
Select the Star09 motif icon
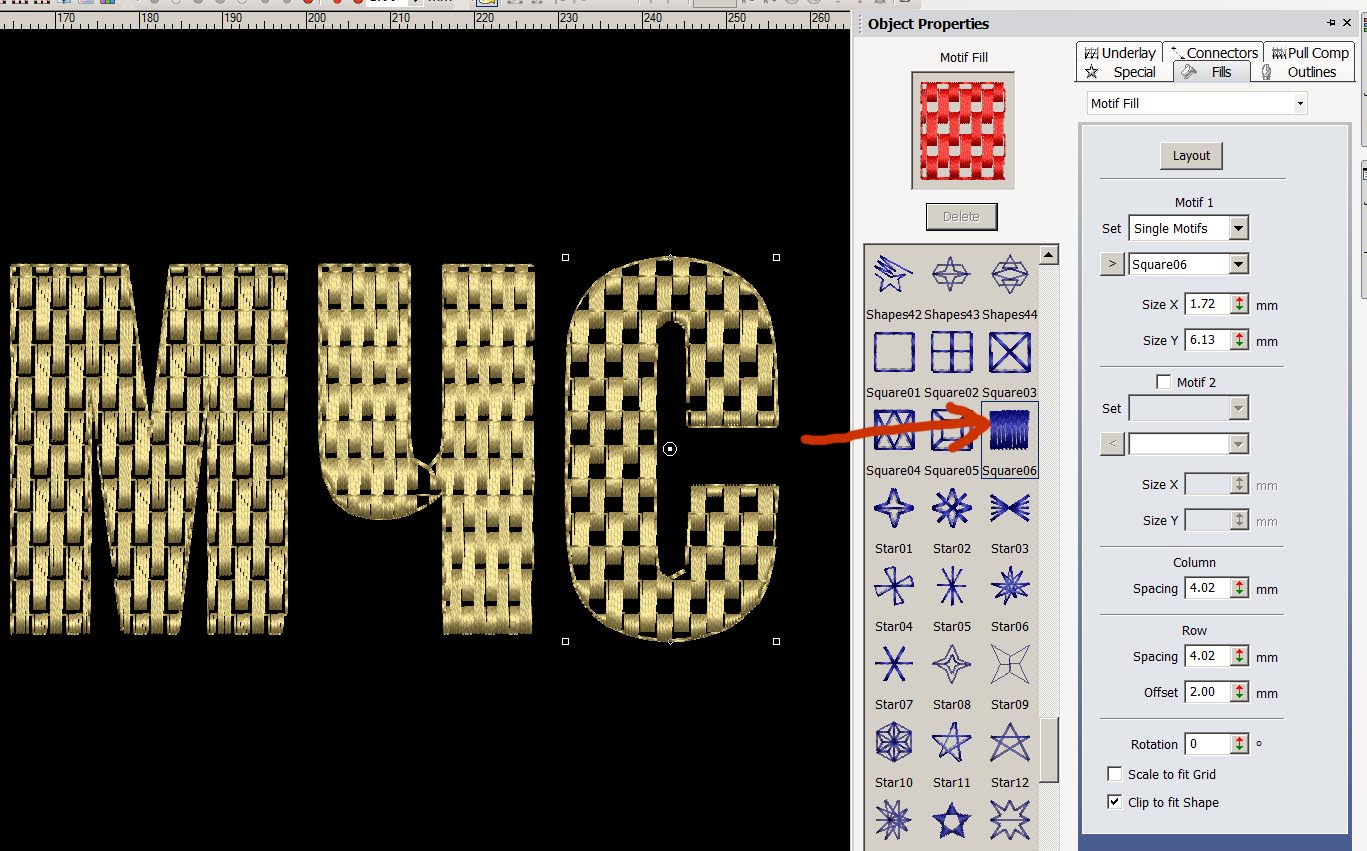(1009, 665)
